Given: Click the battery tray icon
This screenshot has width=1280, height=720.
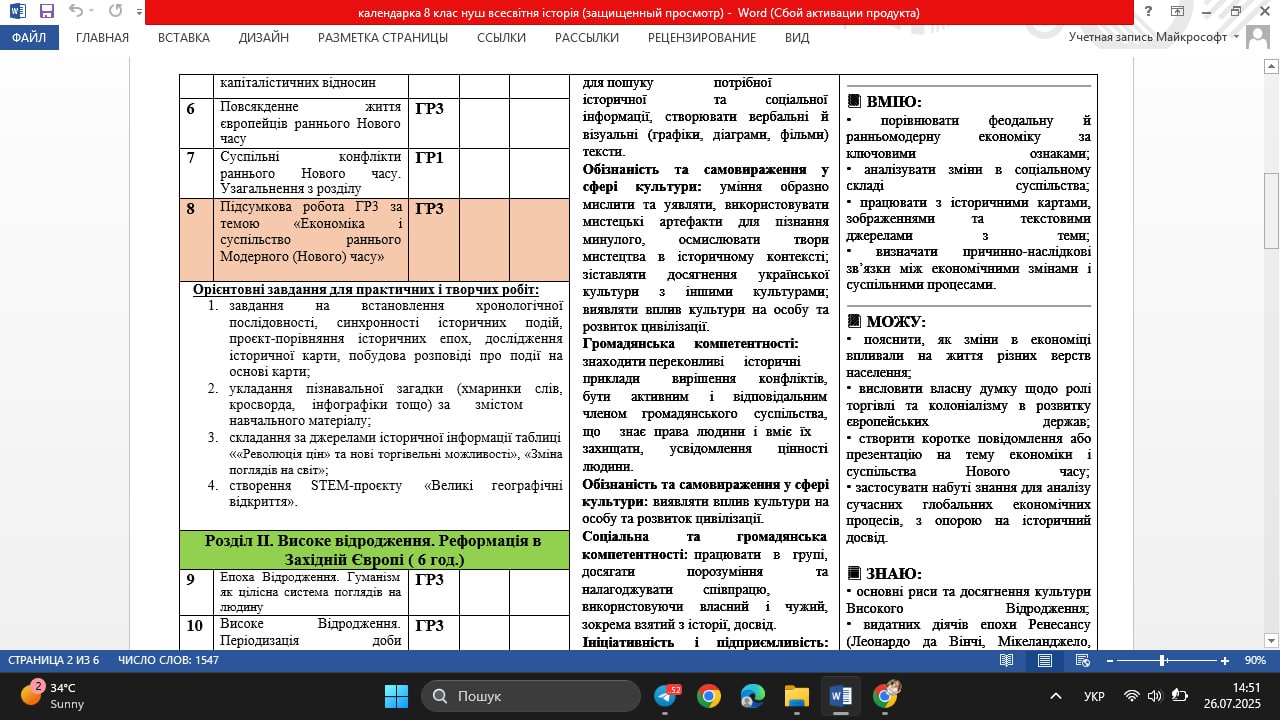Looking at the screenshot, I should (x=1179, y=696).
